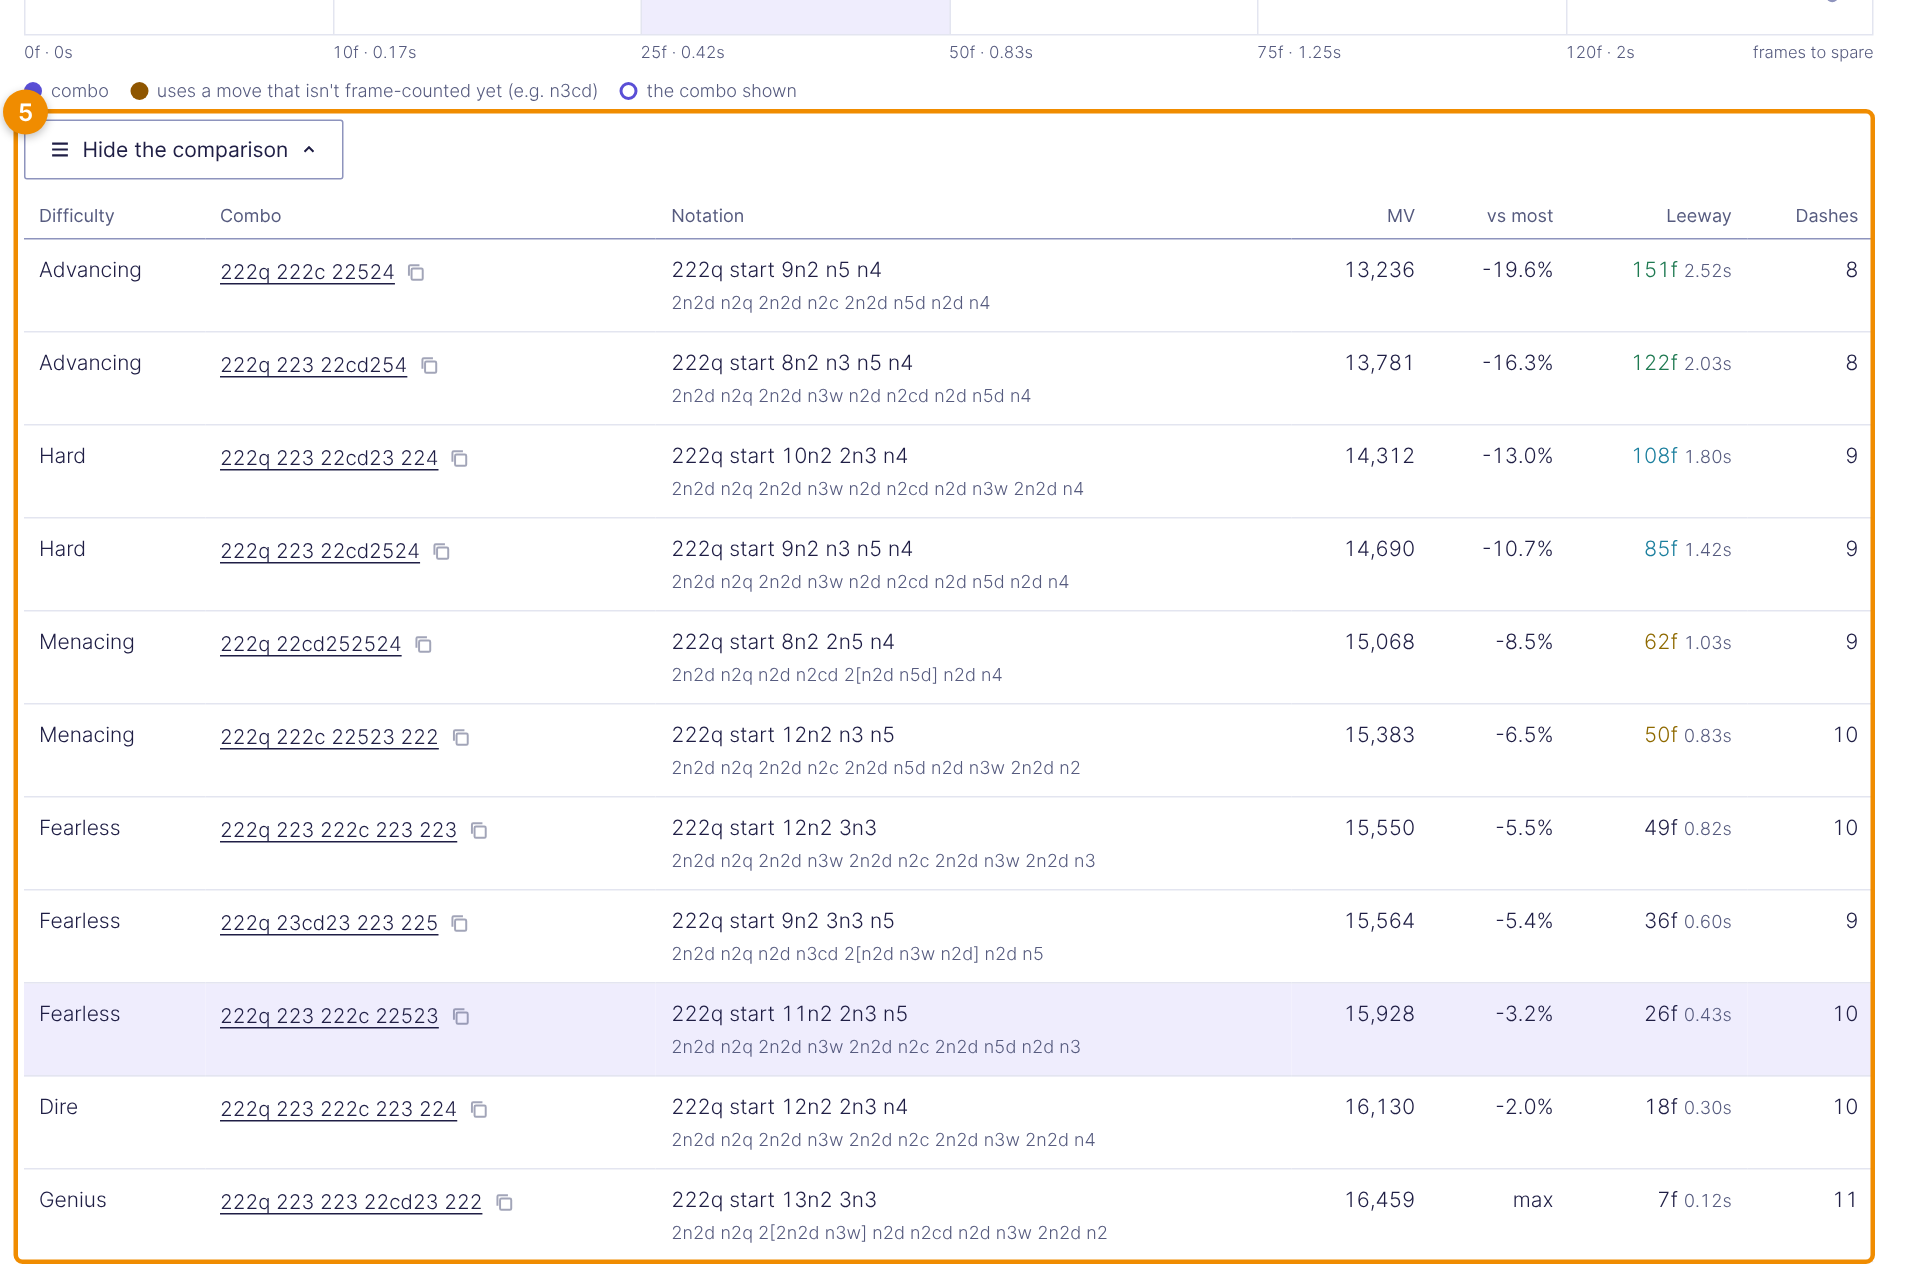Copy the combo 222q 22cd252524
1920x1286 pixels.
click(424, 645)
